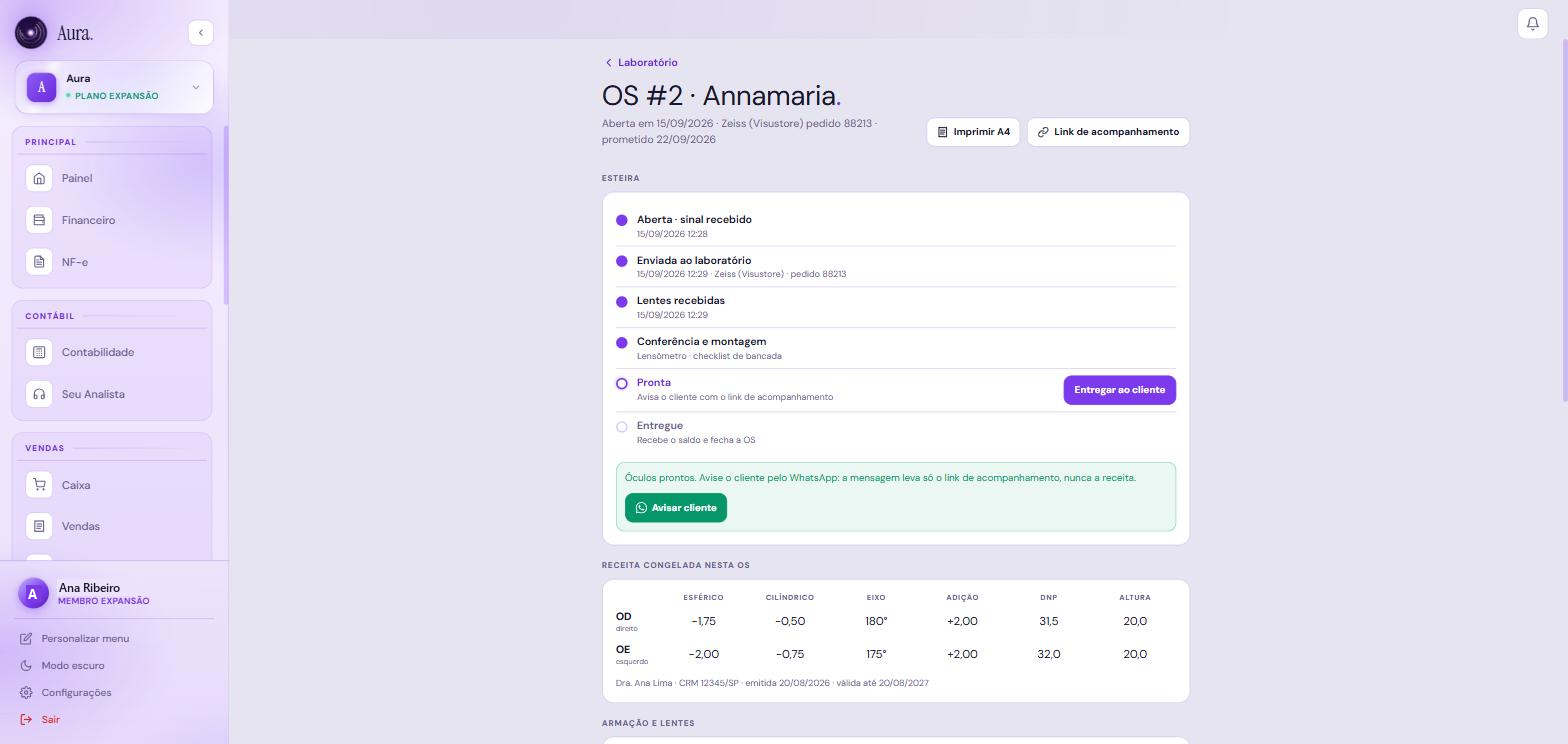Viewport: 1568px width, 744px height.
Task: Click the sidebar menu scrollbar
Action: [226, 215]
